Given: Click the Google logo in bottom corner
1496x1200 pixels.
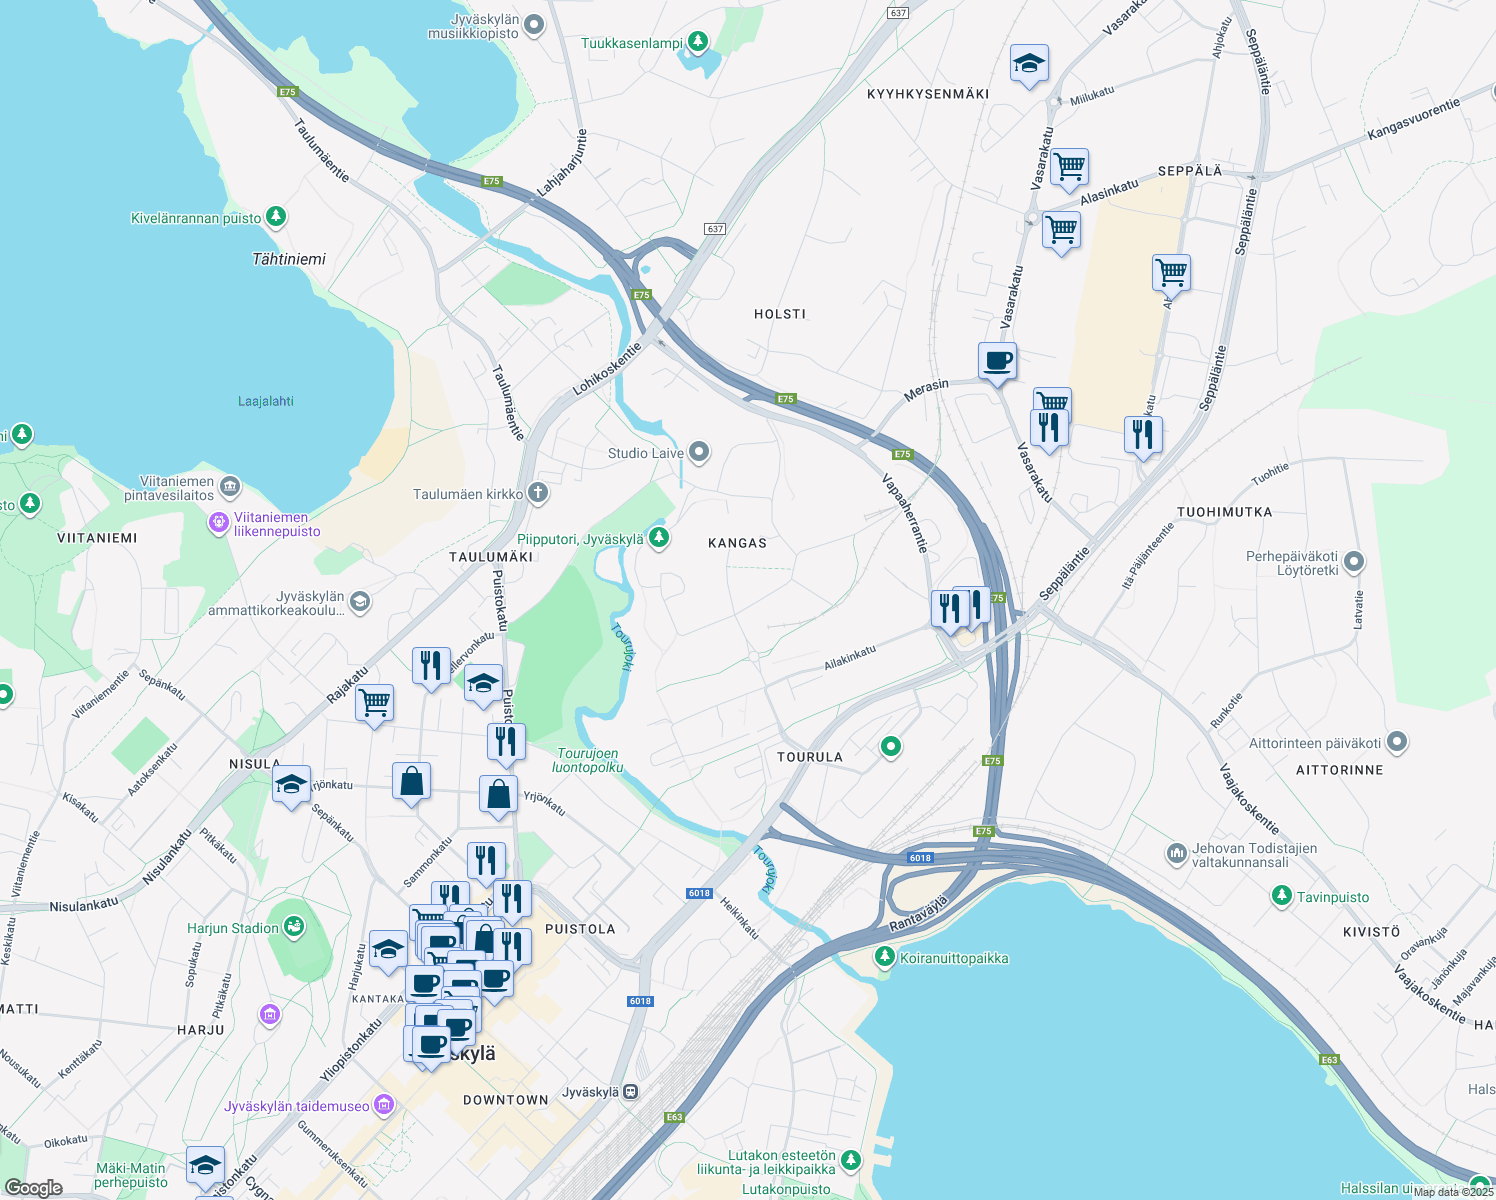Looking at the screenshot, I should 33,1186.
